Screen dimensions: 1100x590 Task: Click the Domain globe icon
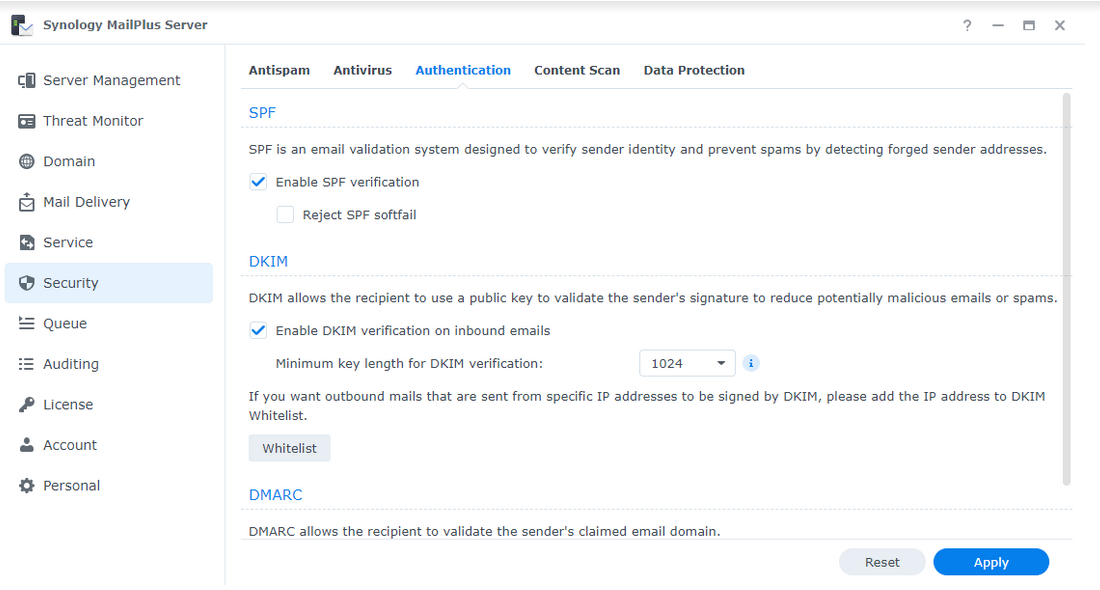coord(27,161)
